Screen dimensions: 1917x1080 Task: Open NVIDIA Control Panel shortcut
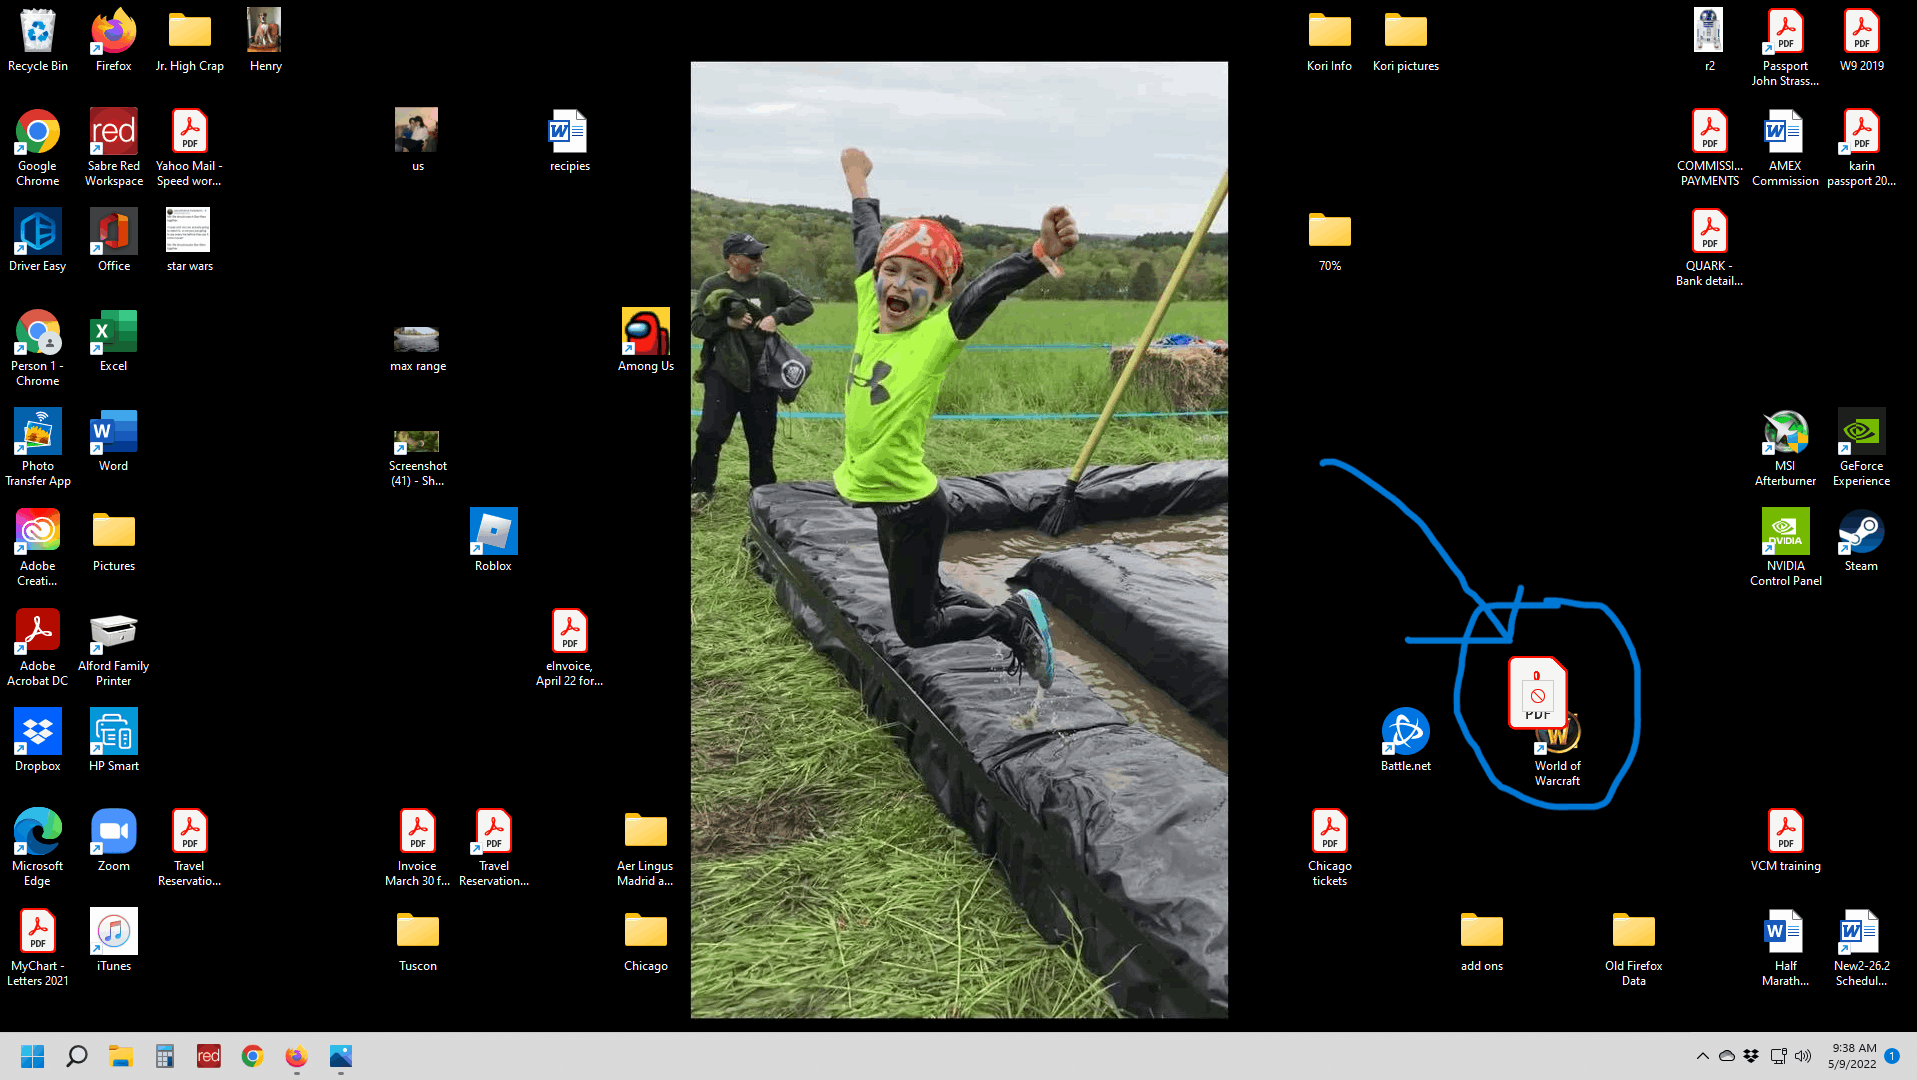(x=1785, y=547)
